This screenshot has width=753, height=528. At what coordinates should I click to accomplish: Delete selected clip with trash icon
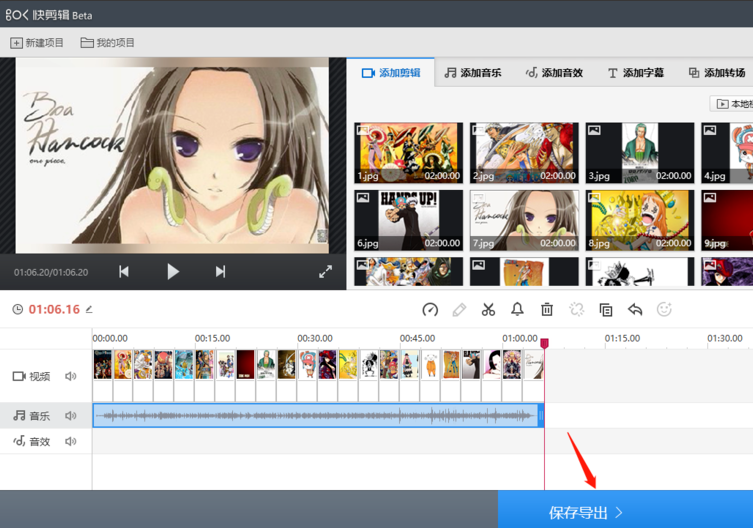(x=547, y=310)
